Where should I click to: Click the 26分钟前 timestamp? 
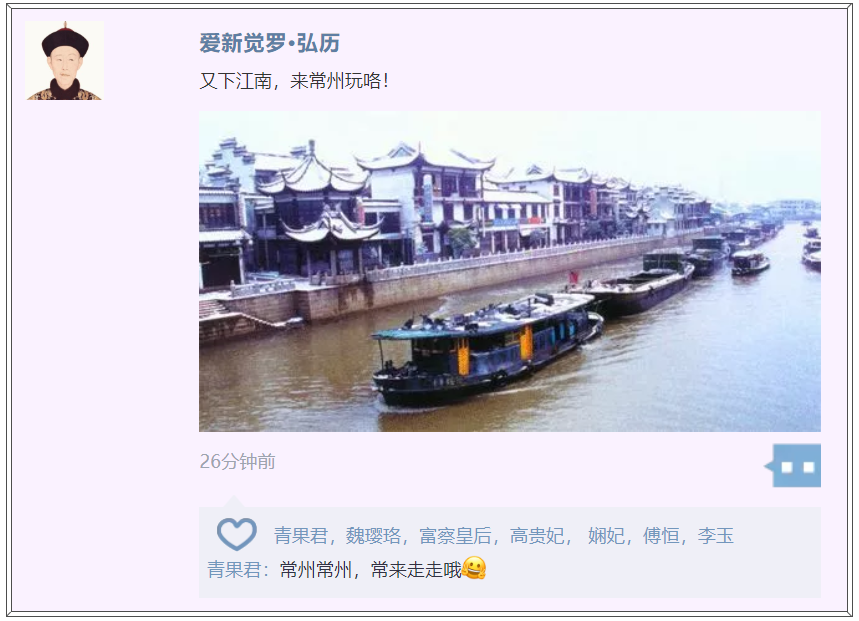(237, 462)
